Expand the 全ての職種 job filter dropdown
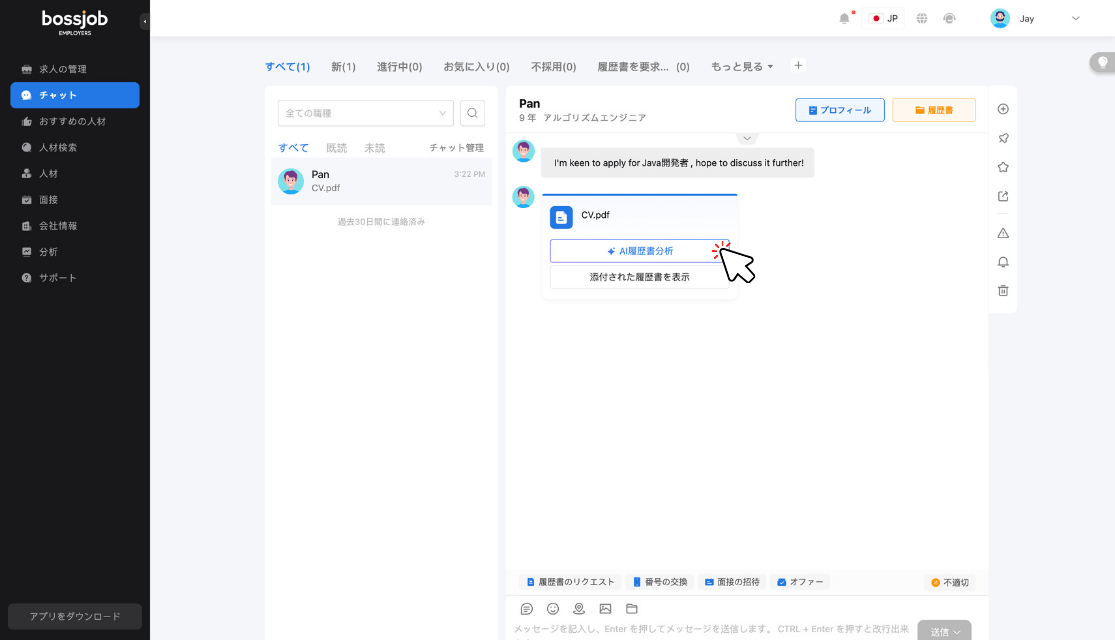This screenshot has height=640, width=1115. [x=365, y=113]
